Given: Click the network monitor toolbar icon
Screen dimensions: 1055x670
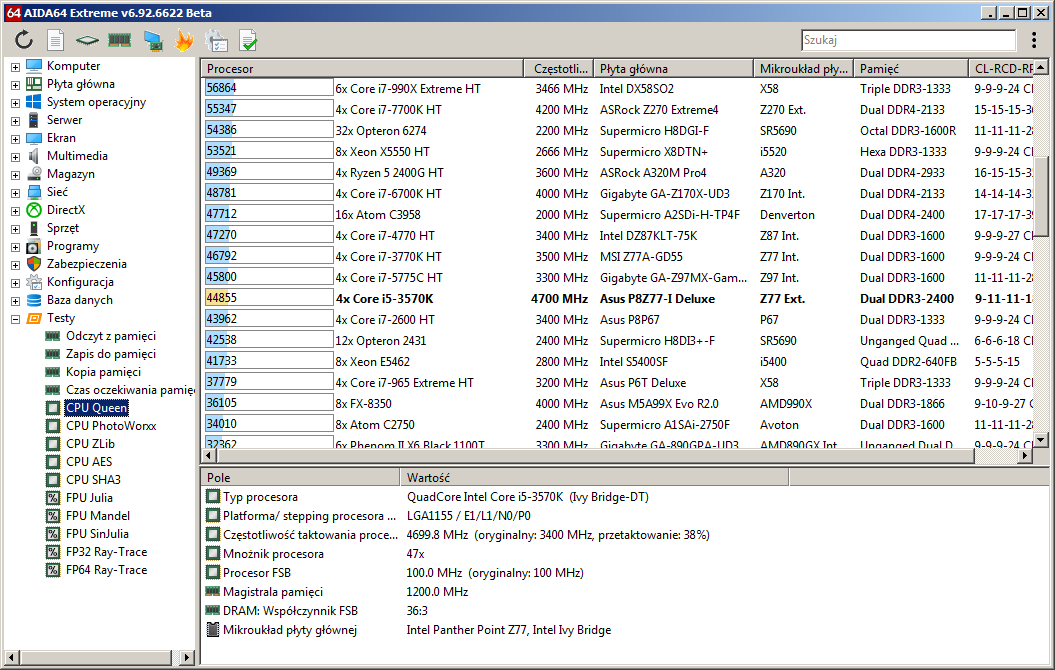Looking at the screenshot, I should coord(153,40).
